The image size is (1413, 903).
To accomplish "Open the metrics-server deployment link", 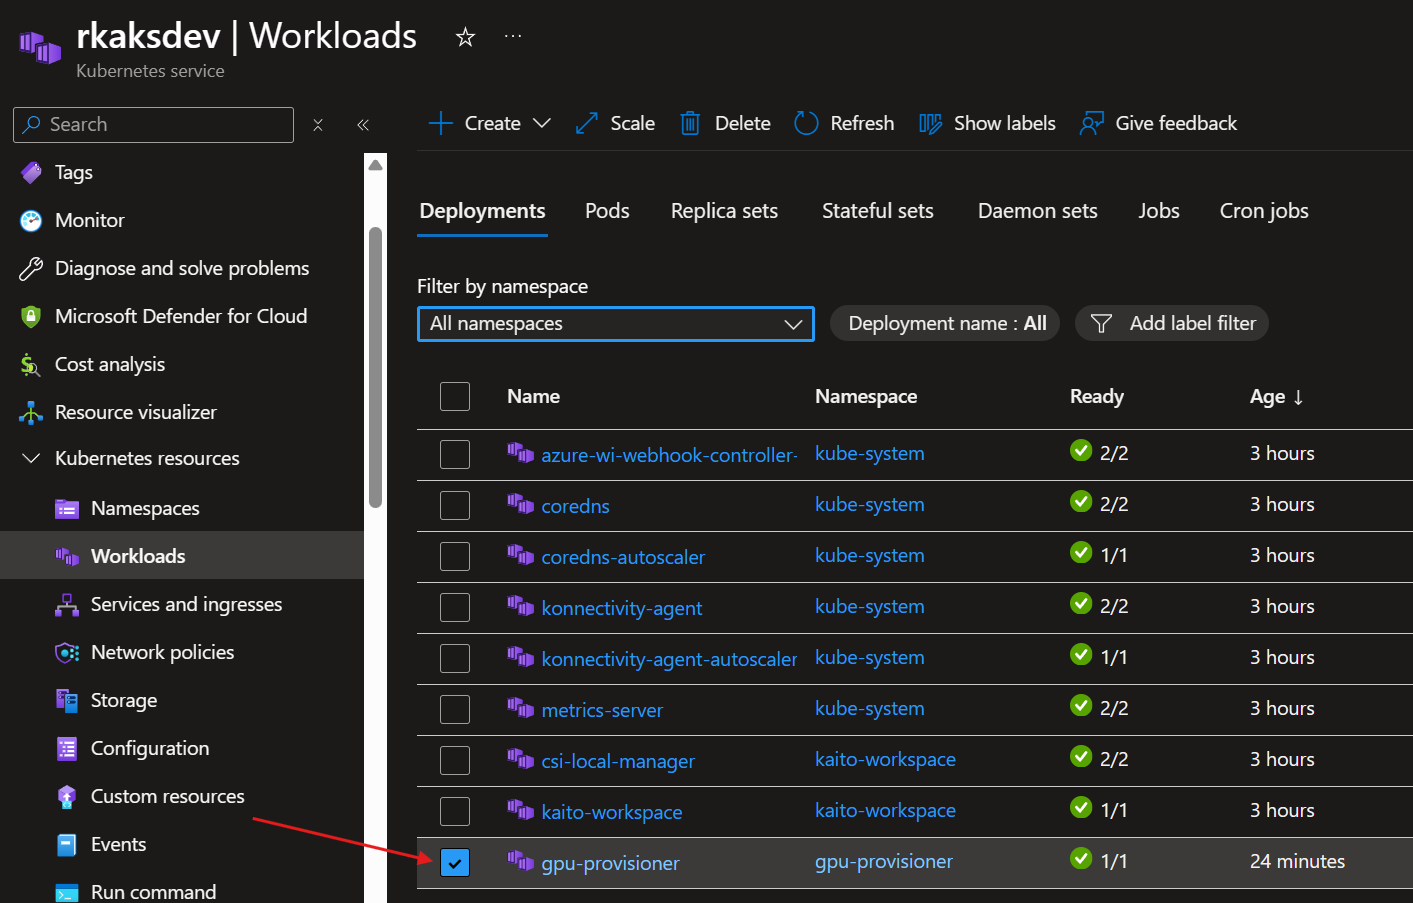I will pyautogui.click(x=602, y=710).
